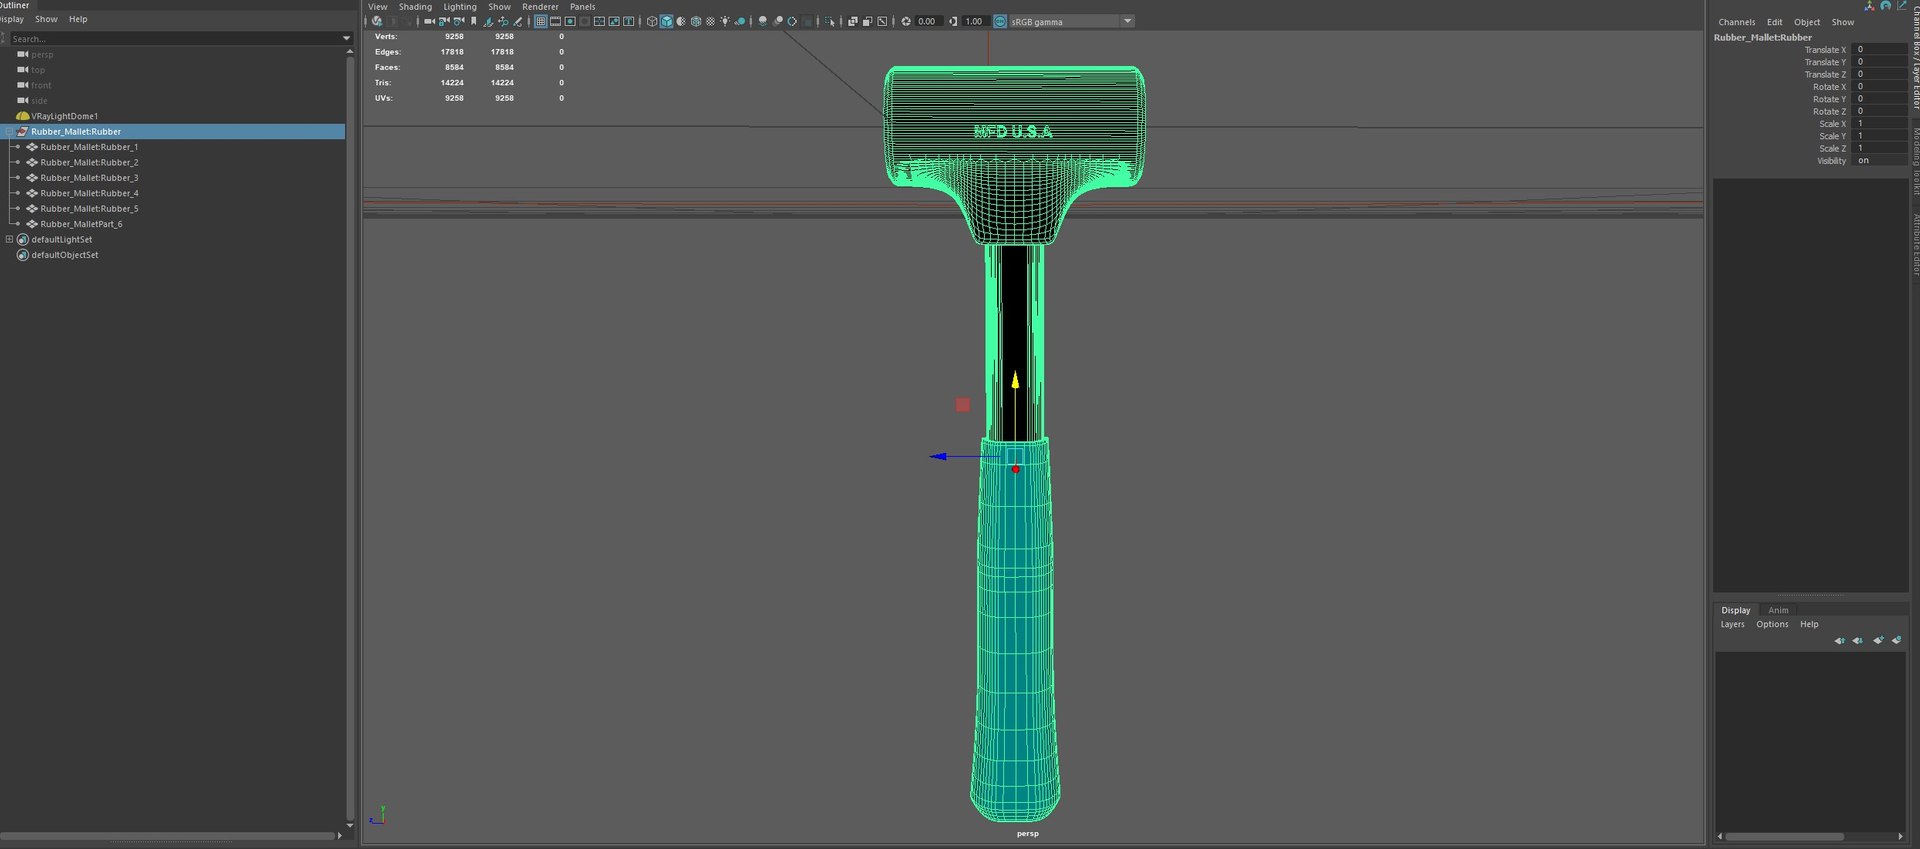The height and width of the screenshot is (849, 1920).
Task: Open the viewport Panels menu
Action: click(x=582, y=7)
